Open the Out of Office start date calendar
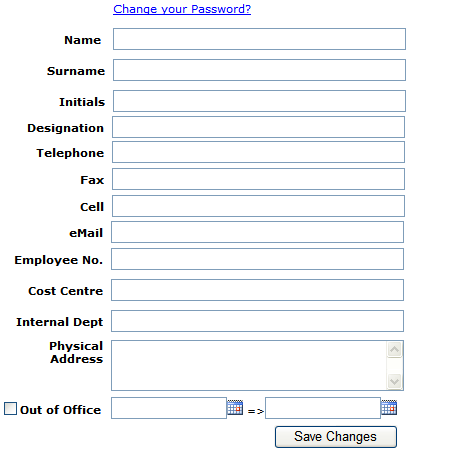The height and width of the screenshot is (449, 468). coord(235,407)
